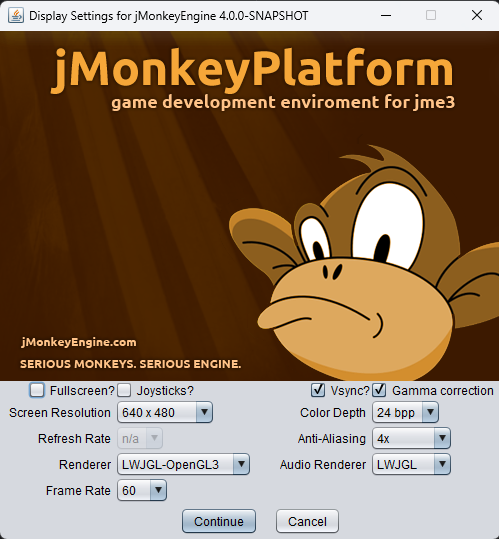Uncheck the Vsync checkbox
Screen dimensions: 499x539
click(x=318, y=390)
